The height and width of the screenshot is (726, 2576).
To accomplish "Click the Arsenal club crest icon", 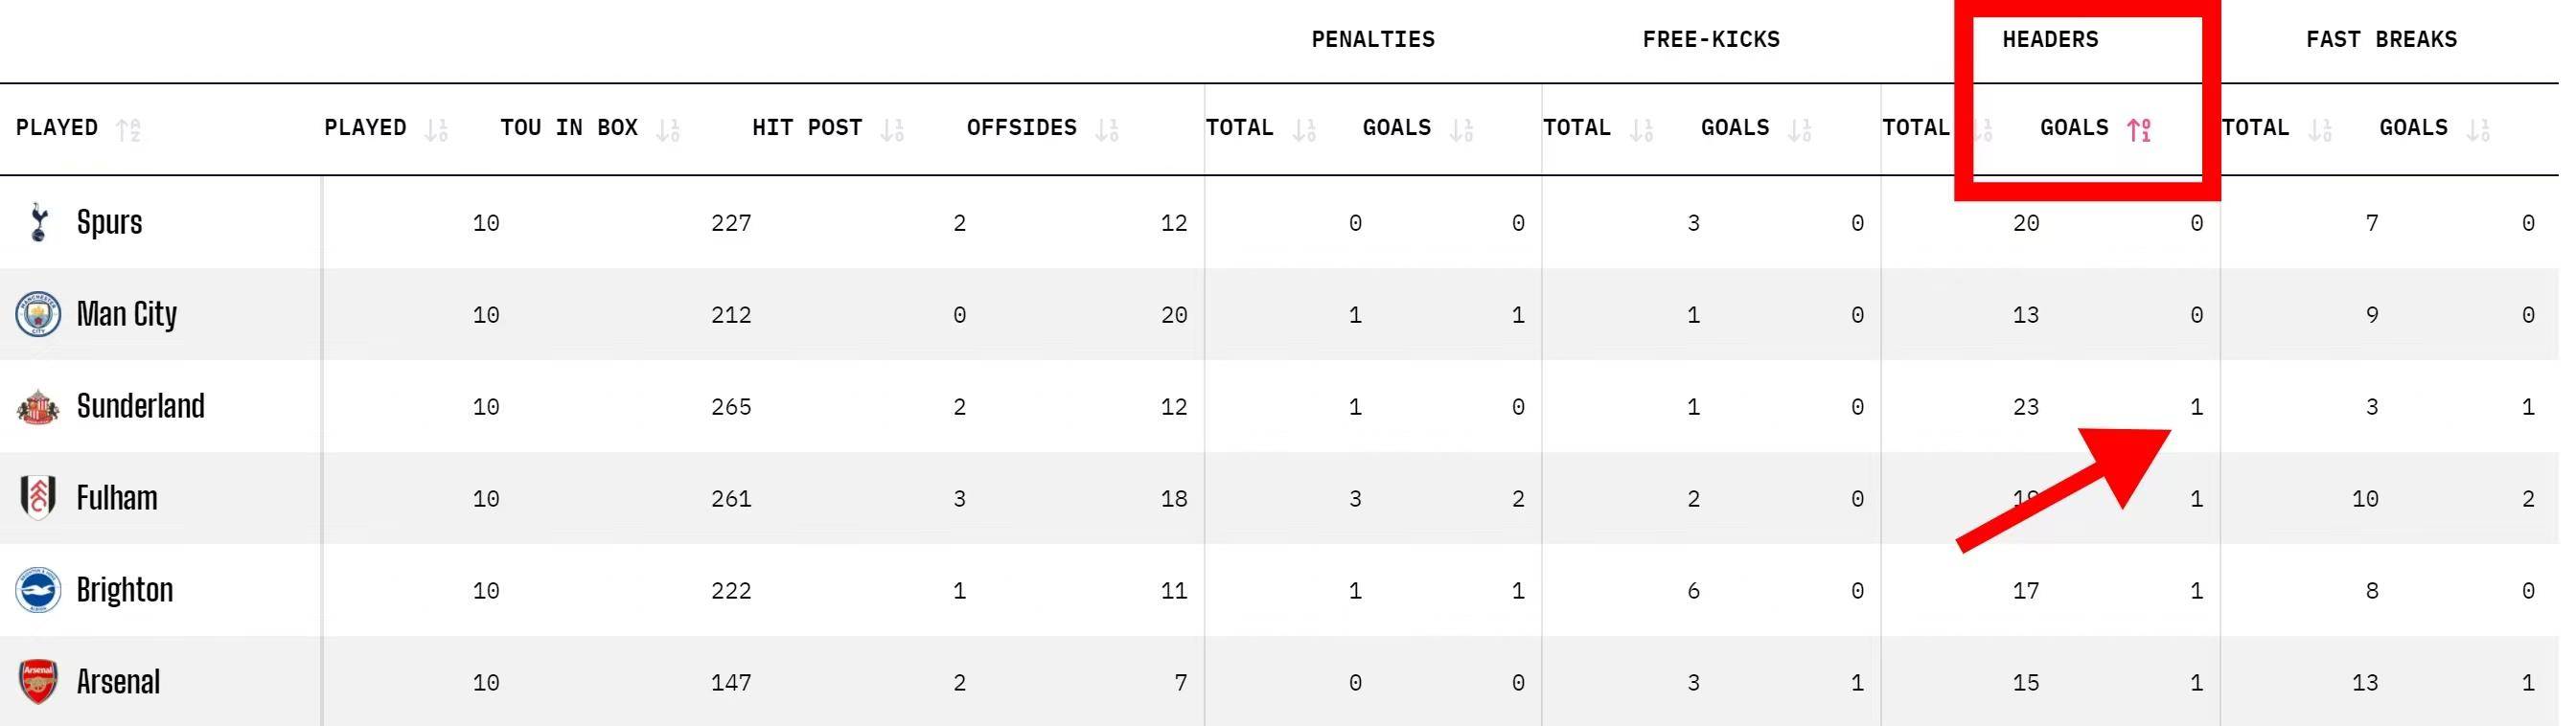I will [38, 681].
